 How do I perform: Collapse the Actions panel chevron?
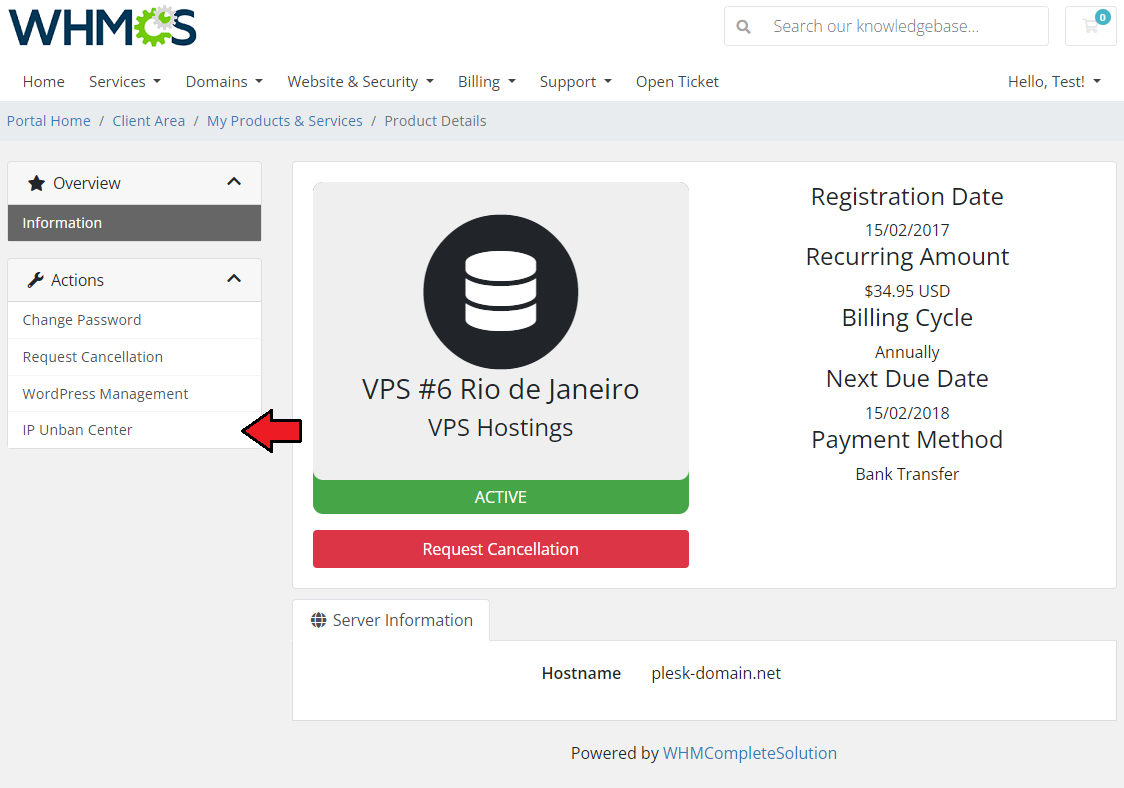pyautogui.click(x=234, y=279)
